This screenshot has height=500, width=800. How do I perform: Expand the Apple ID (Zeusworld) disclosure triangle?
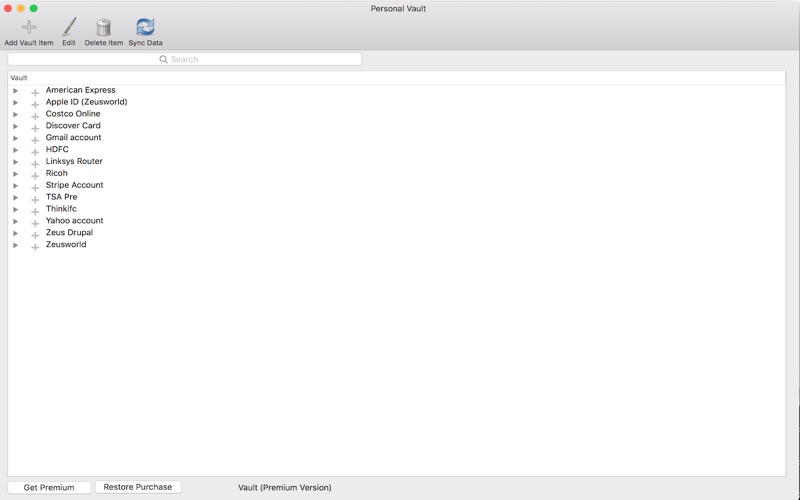15,103
